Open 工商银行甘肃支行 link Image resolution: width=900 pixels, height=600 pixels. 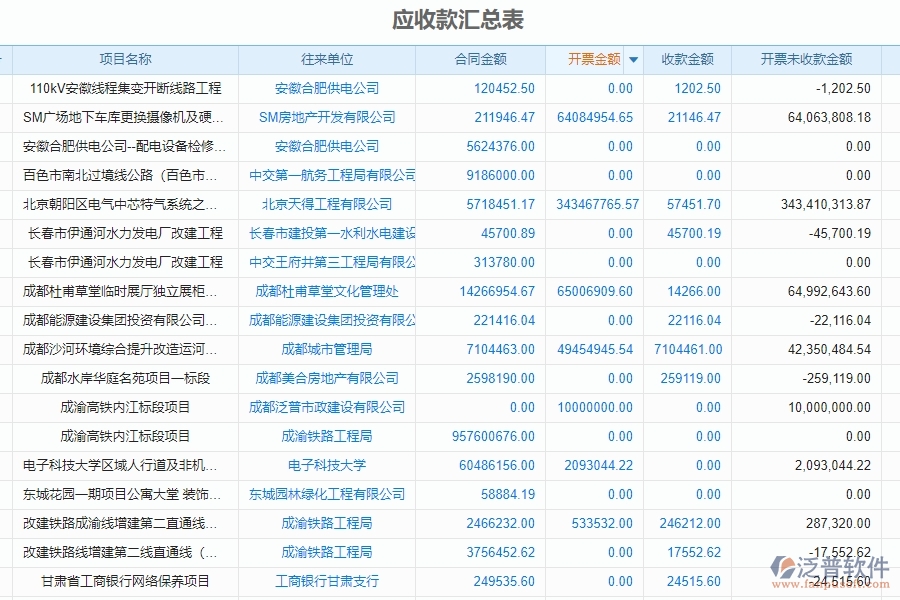[x=331, y=581]
